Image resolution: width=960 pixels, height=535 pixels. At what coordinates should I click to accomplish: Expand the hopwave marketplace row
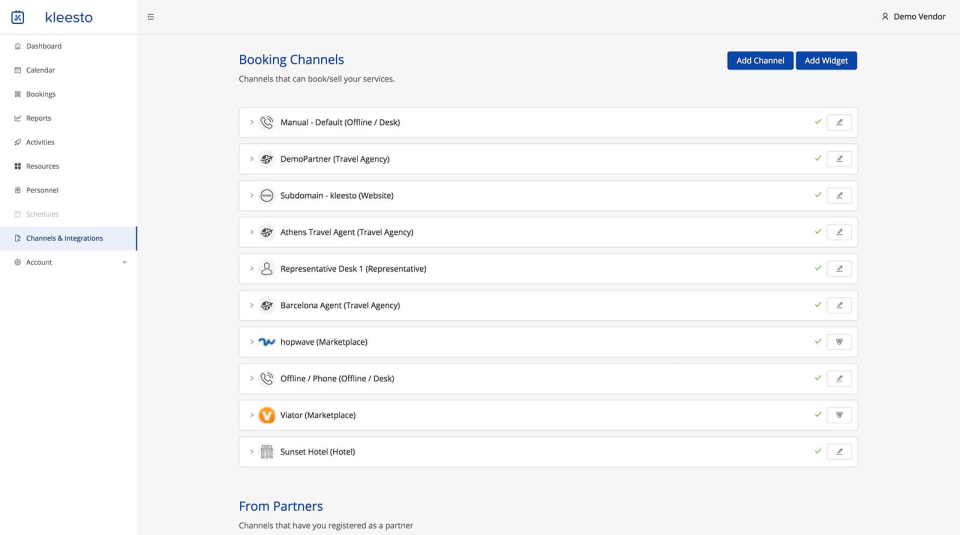tap(252, 342)
